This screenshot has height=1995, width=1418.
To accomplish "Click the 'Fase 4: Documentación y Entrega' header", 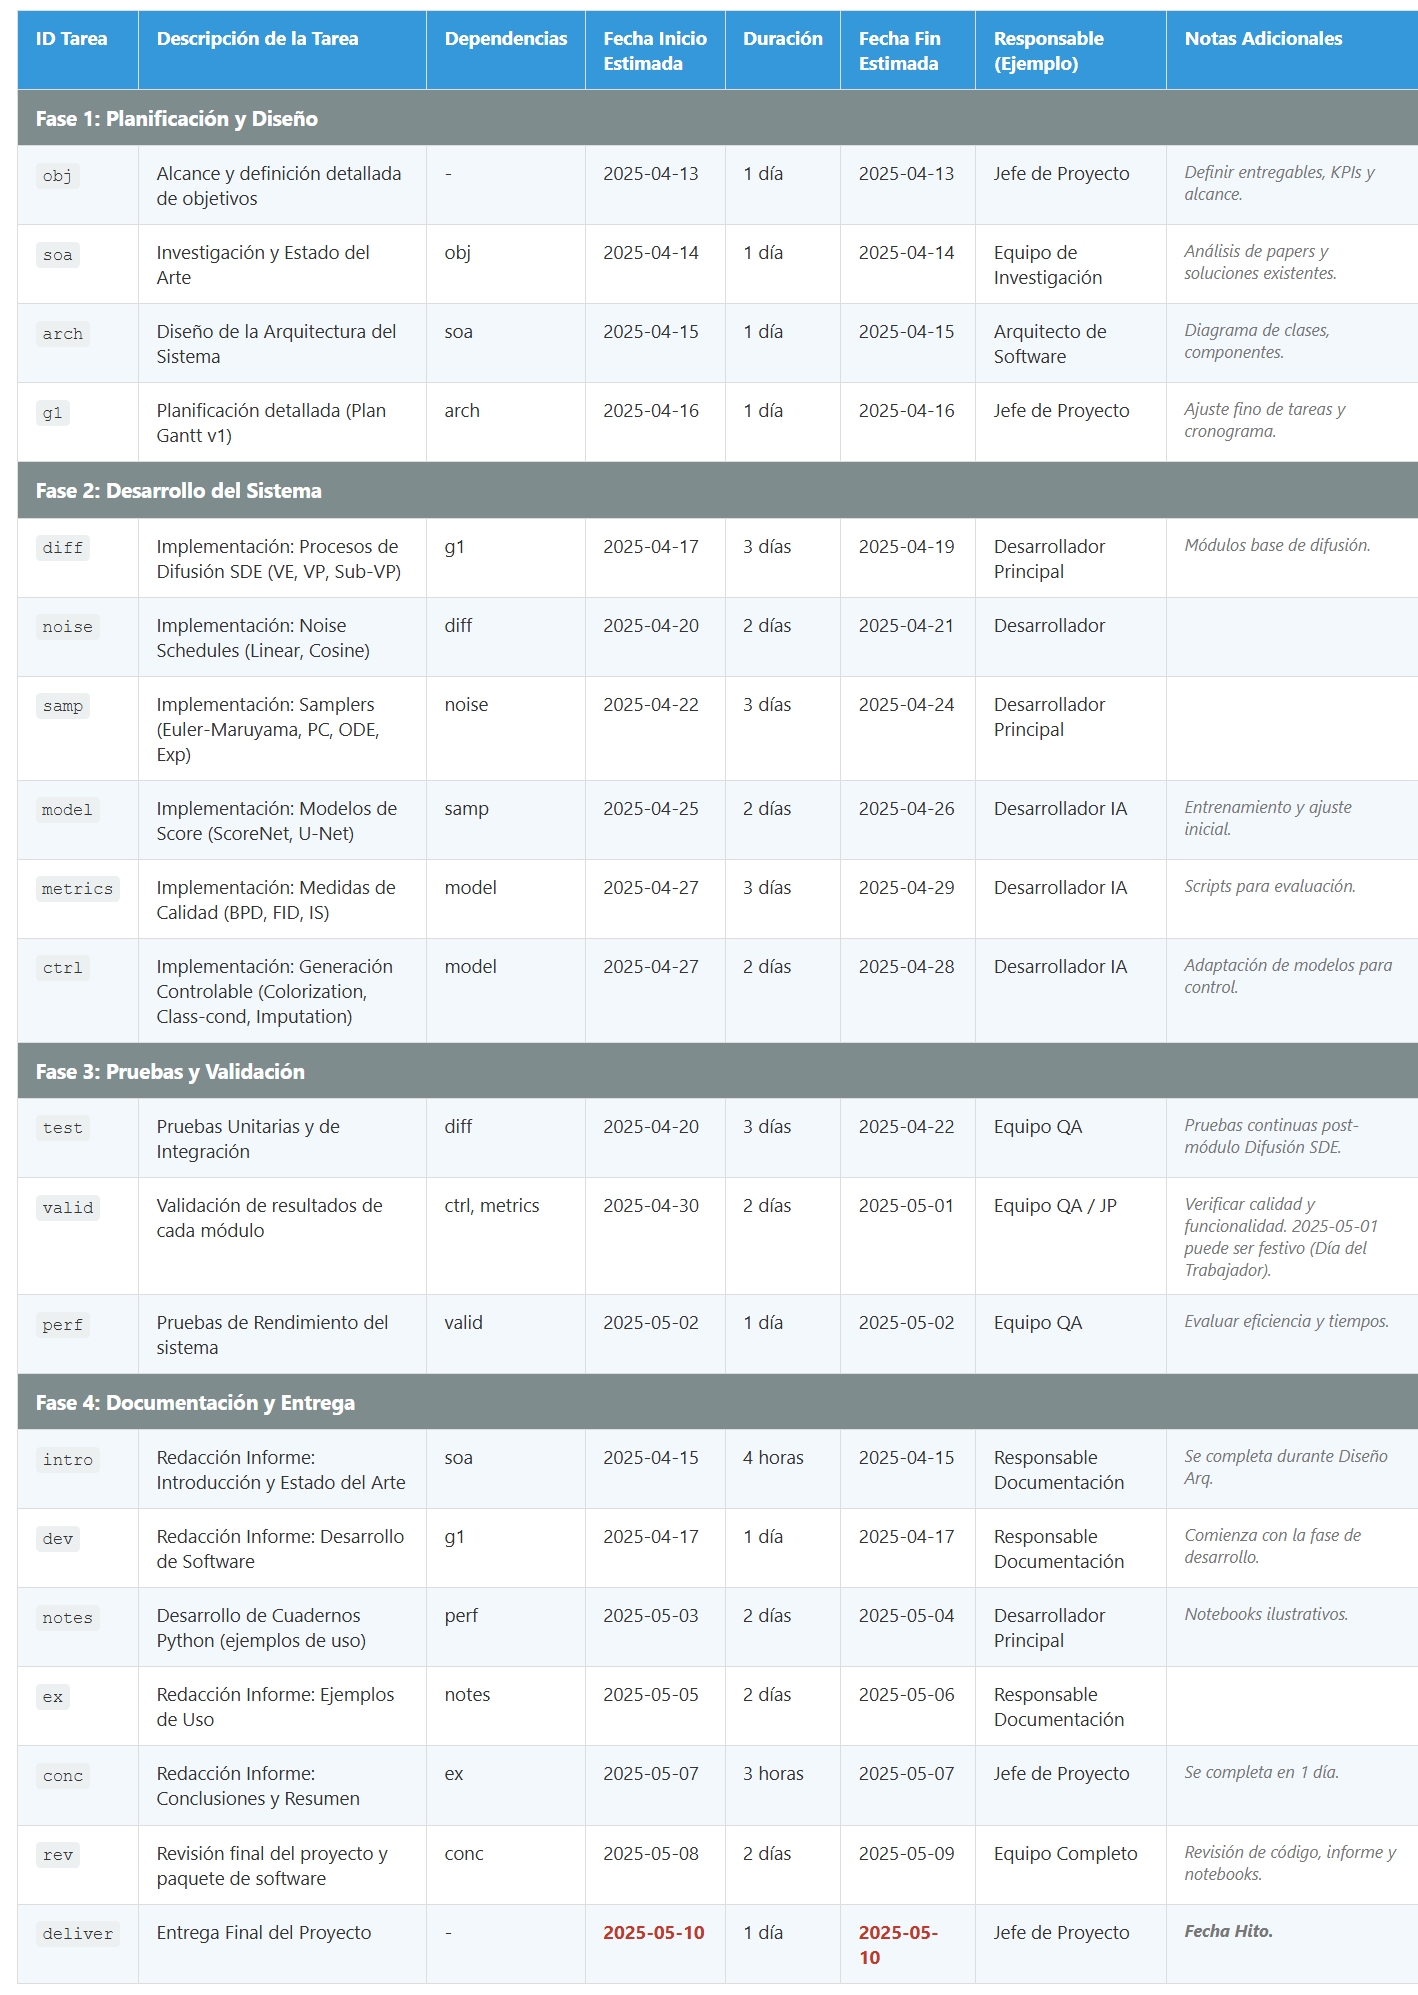I will [x=195, y=1402].
